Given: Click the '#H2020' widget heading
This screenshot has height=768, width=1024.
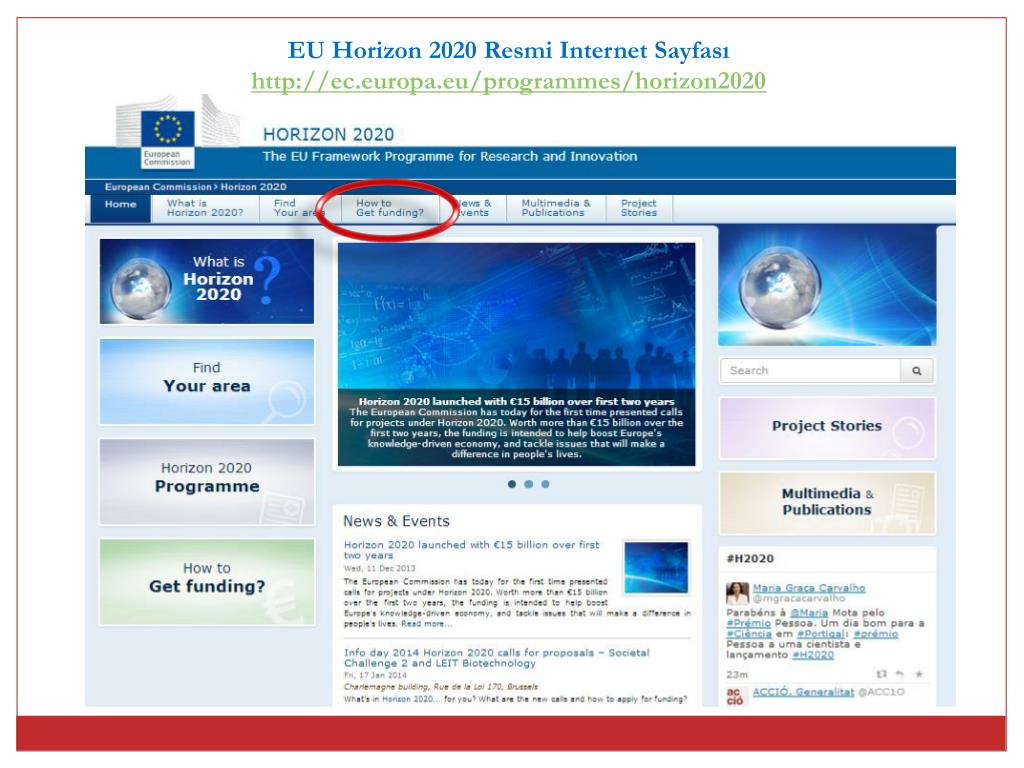Looking at the screenshot, I should [x=750, y=558].
